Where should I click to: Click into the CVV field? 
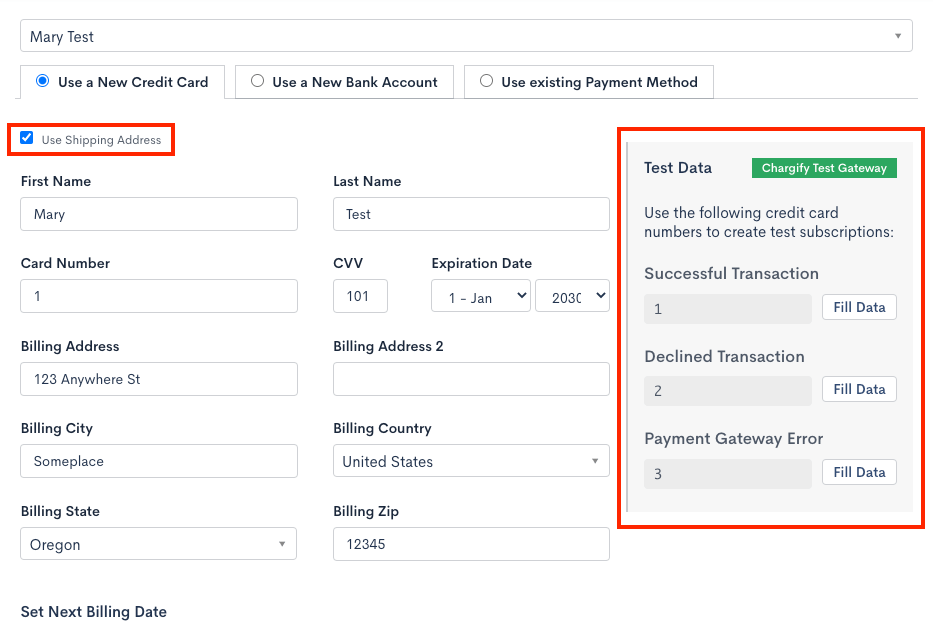click(360, 296)
